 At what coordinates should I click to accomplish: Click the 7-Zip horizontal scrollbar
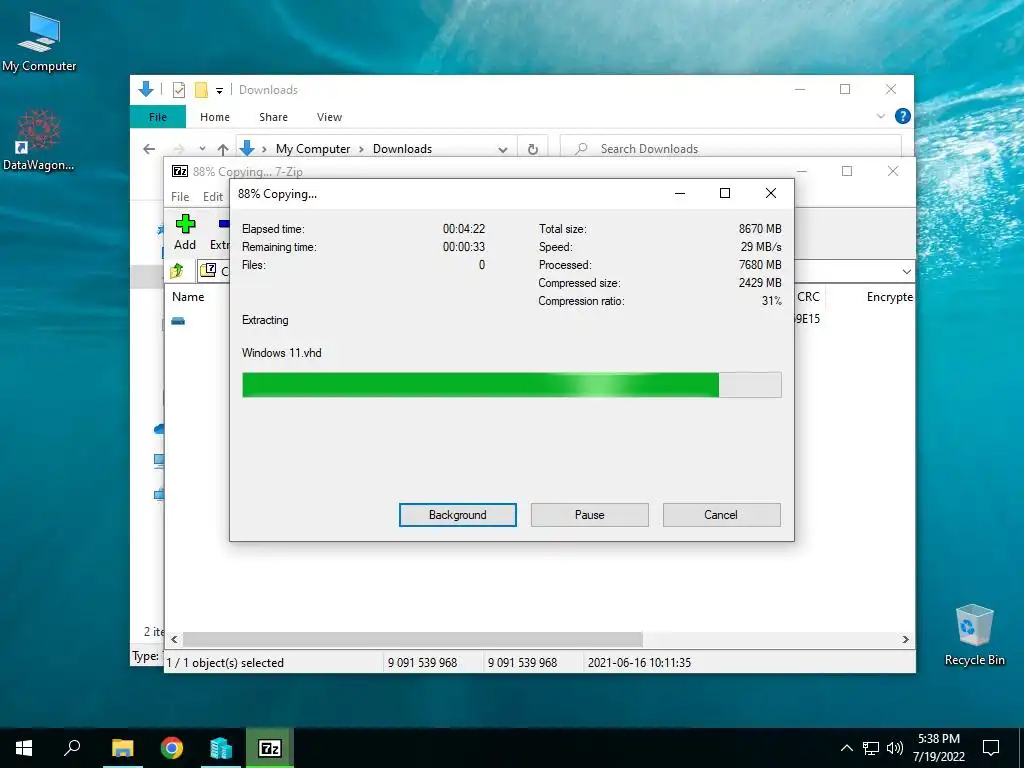tap(413, 639)
